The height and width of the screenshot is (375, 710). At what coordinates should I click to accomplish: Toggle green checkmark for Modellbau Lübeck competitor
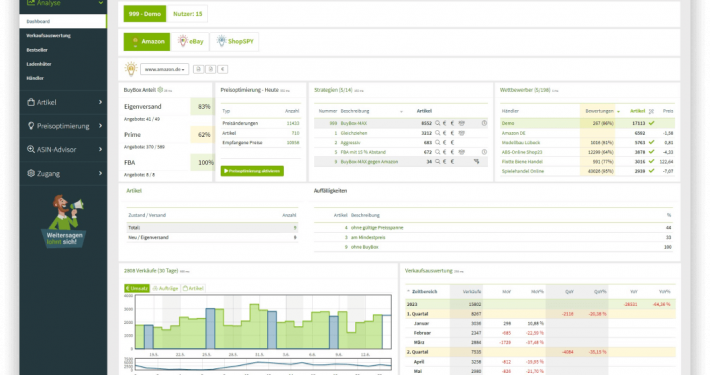click(x=651, y=142)
